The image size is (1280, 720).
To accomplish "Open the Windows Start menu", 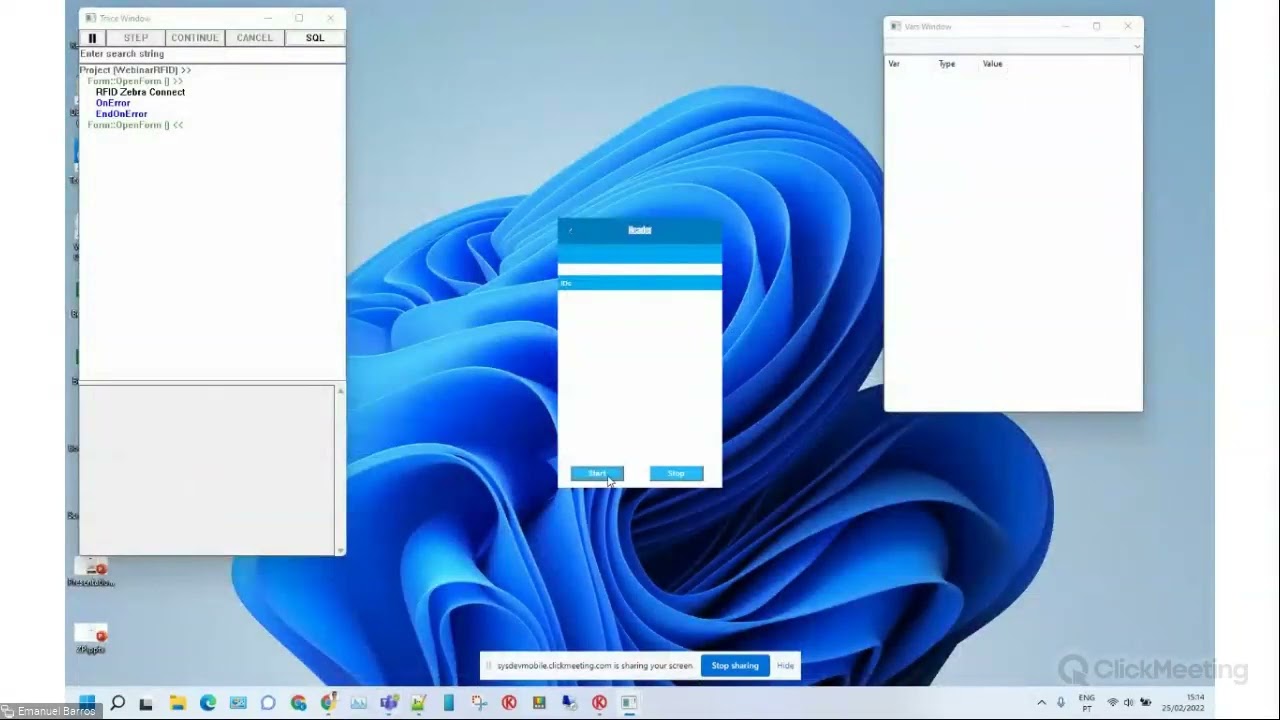I will coord(87,702).
